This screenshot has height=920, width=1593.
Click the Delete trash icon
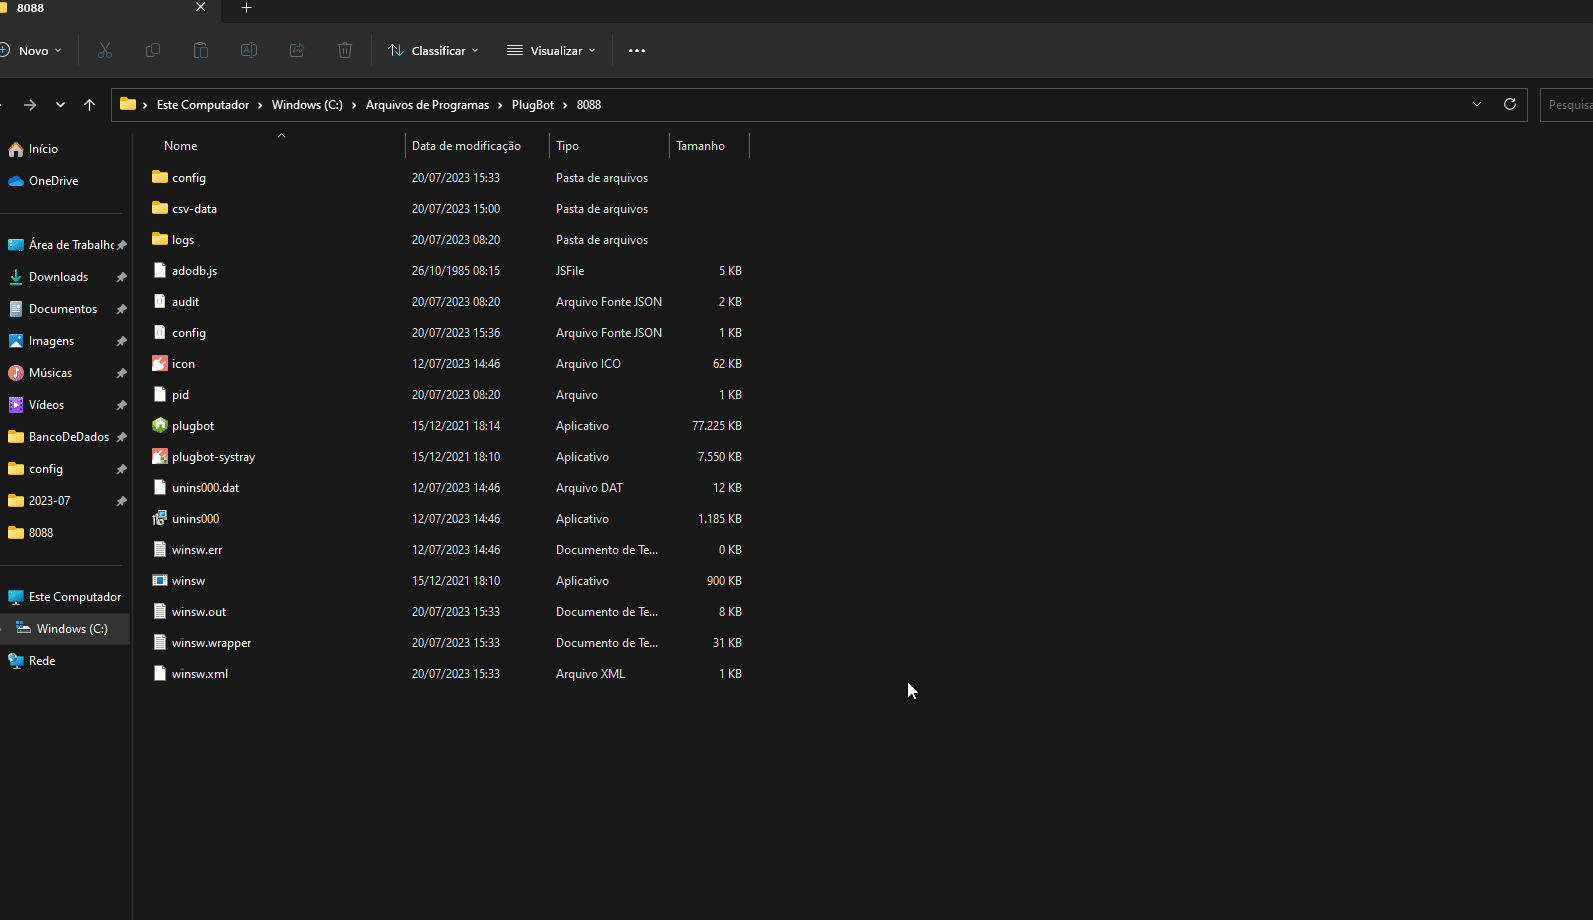[x=345, y=50]
